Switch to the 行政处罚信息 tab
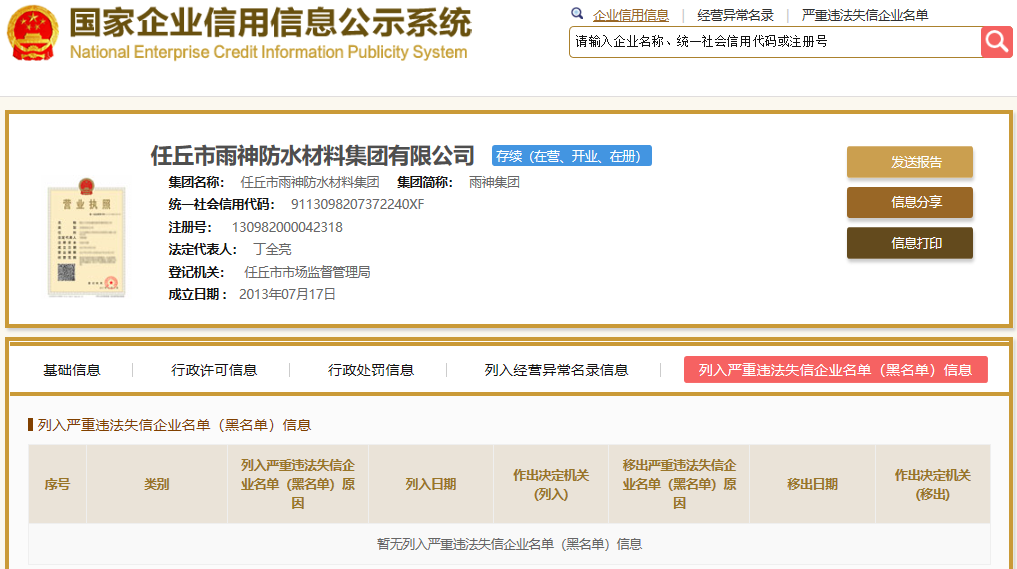Screen dimensions: 1017x569 pos(371,370)
